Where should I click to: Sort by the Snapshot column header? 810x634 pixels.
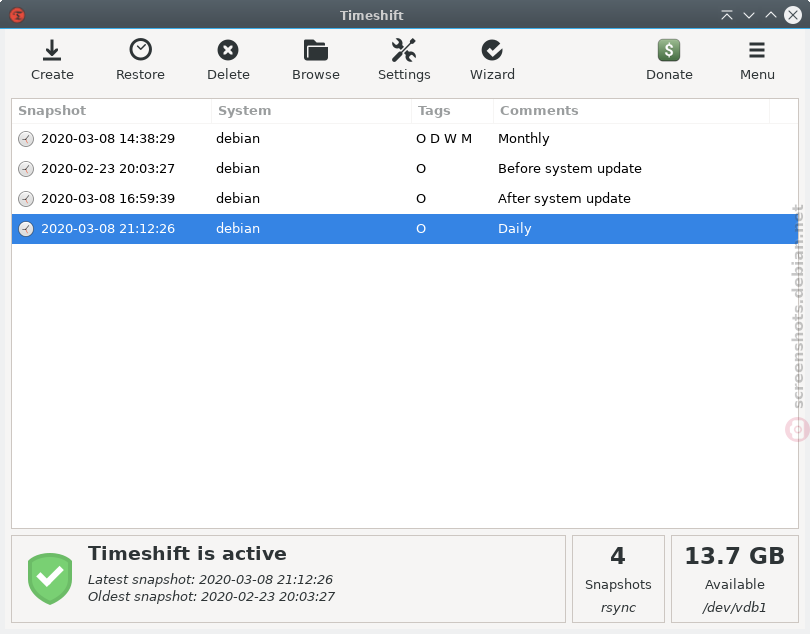pyautogui.click(x=112, y=111)
